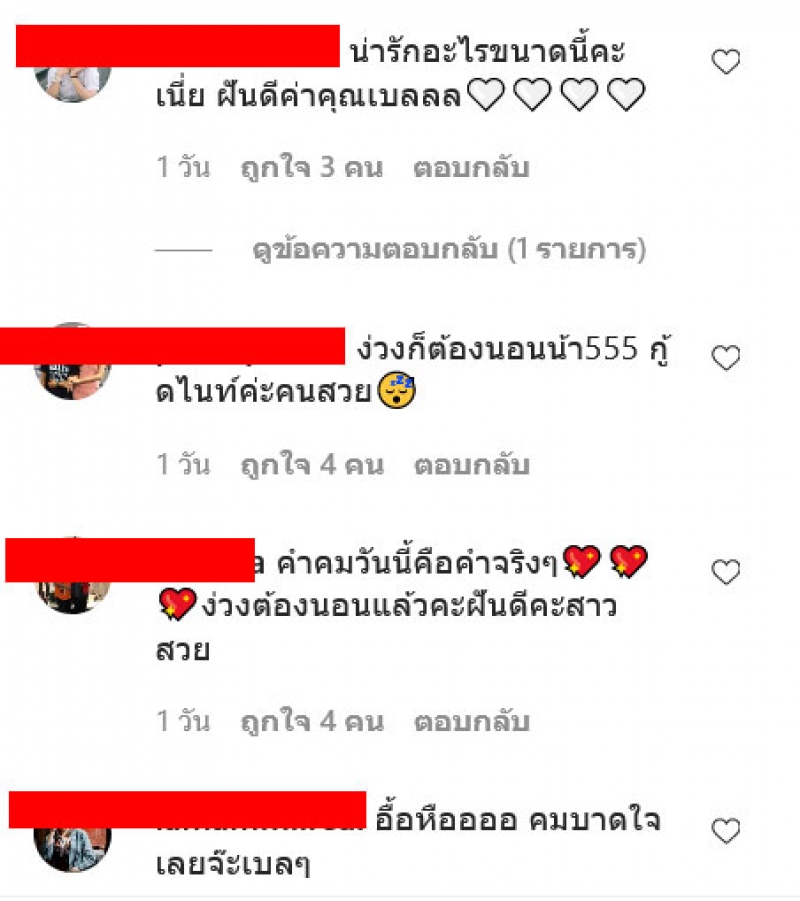Like the ง่วงก็ต้องนอนน้า555 comment

pos(726,358)
